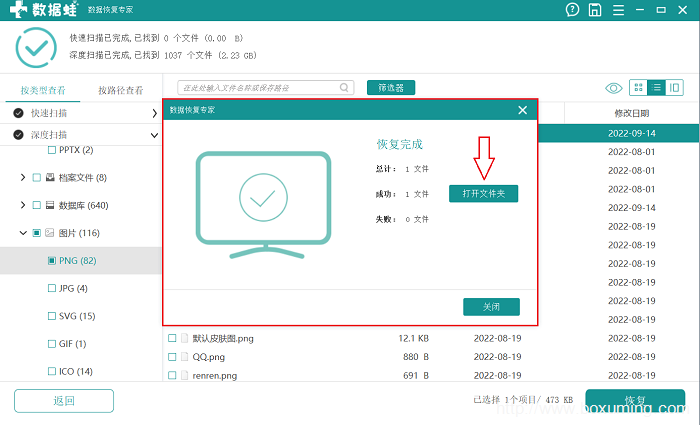Focus the file name search field

click(266, 88)
